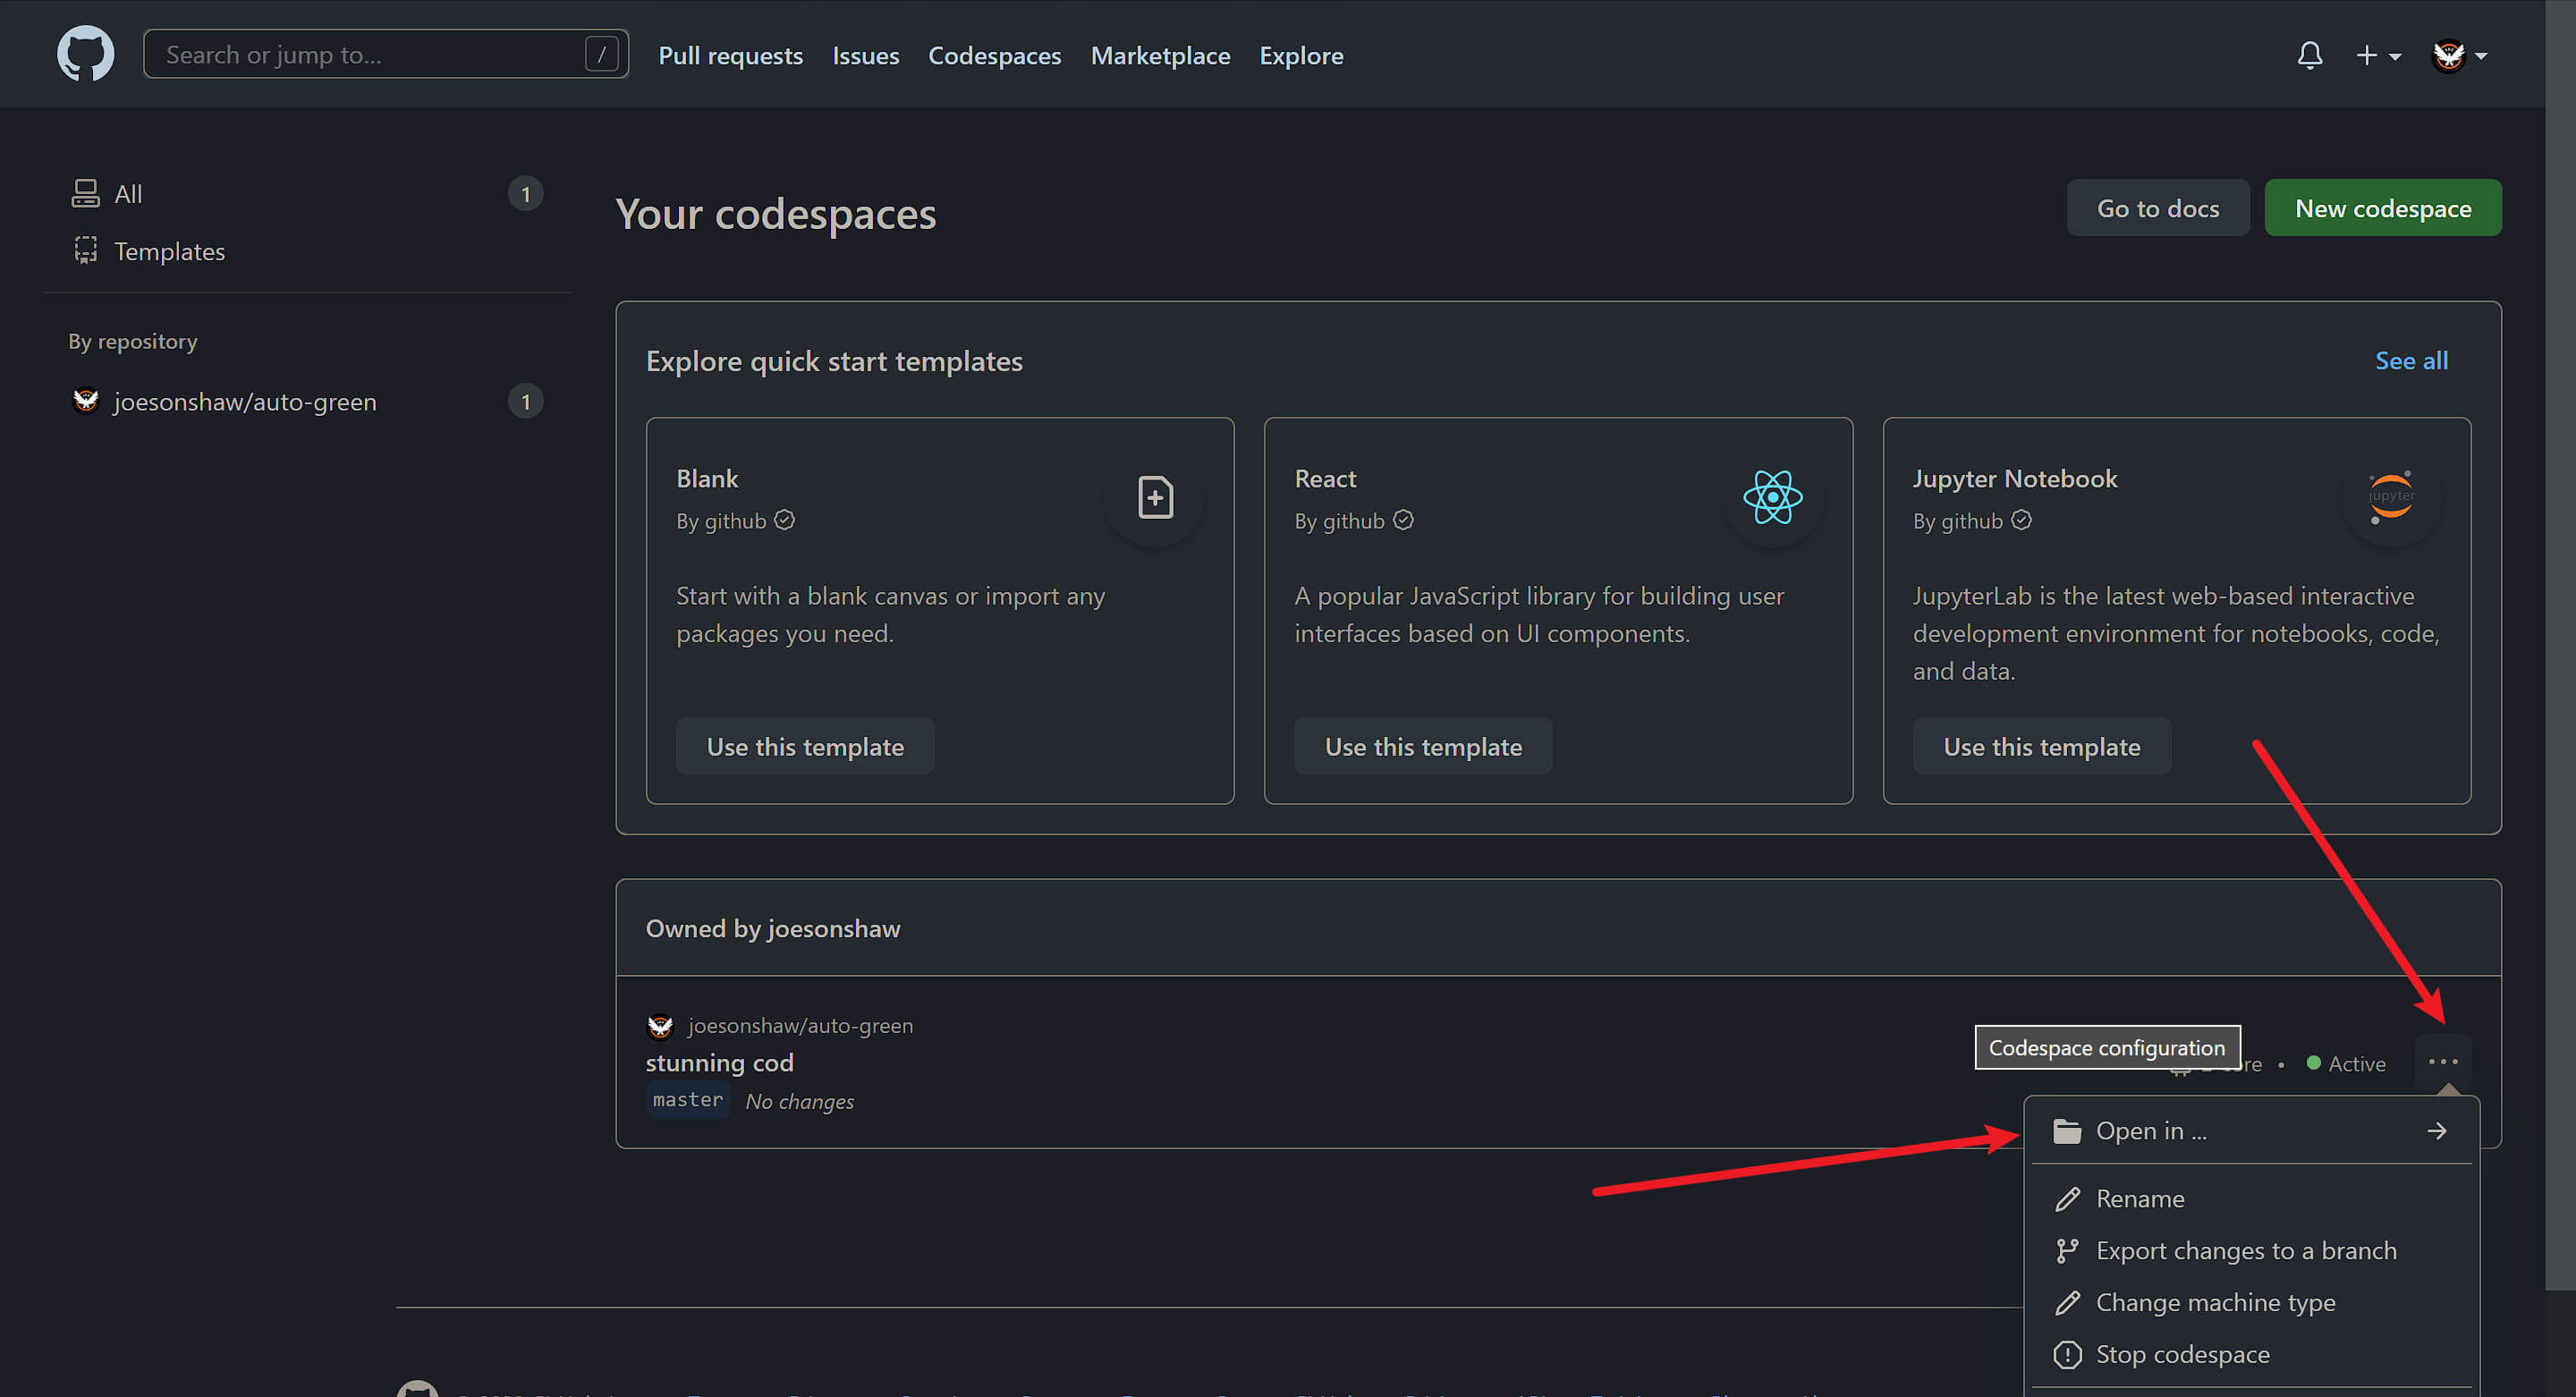Open the Blank template title
The width and height of the screenshot is (2576, 1397).
pos(707,478)
